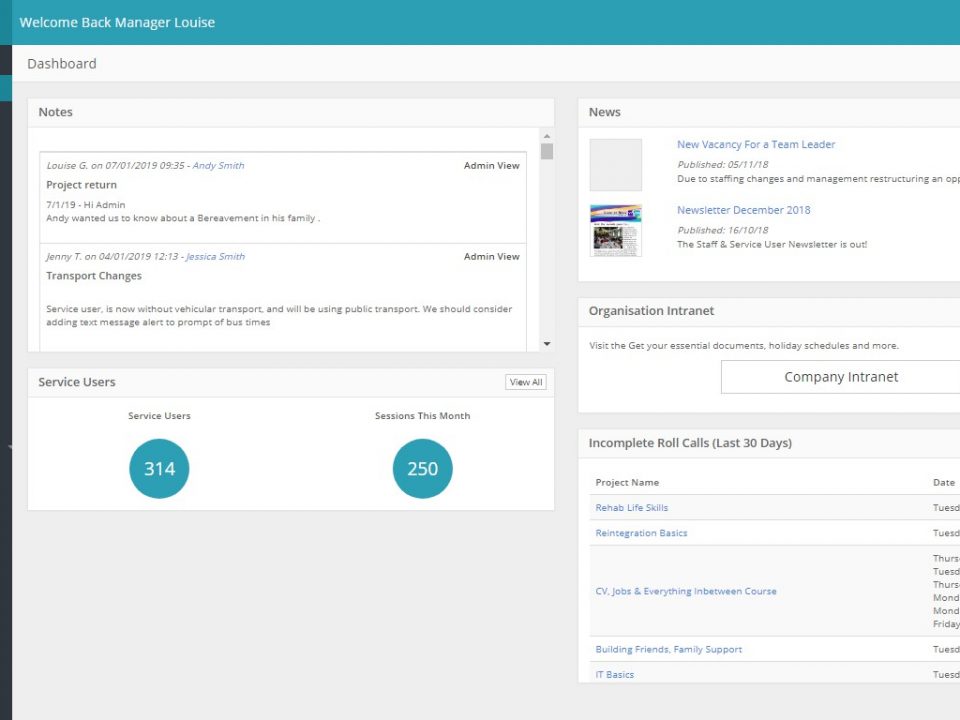This screenshot has width=960, height=720.
Task: Open the Newsletter December 2018 thumbnail
Action: pos(616,230)
